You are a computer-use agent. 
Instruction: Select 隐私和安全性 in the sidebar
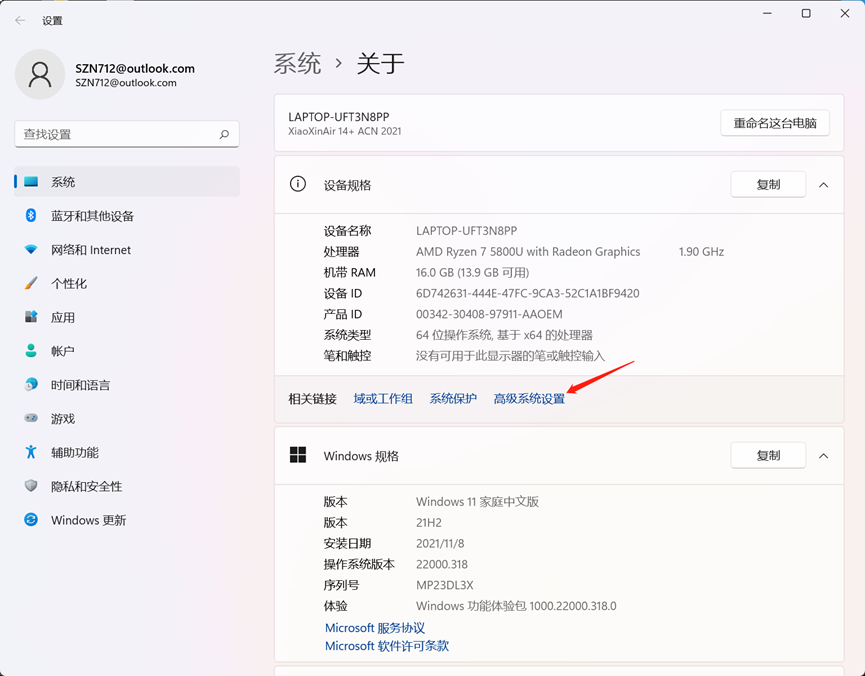(127, 486)
